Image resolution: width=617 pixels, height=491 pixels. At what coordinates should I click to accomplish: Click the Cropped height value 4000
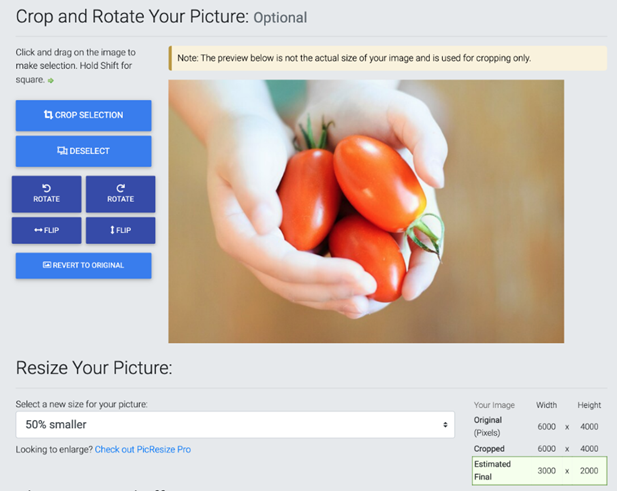coord(588,449)
